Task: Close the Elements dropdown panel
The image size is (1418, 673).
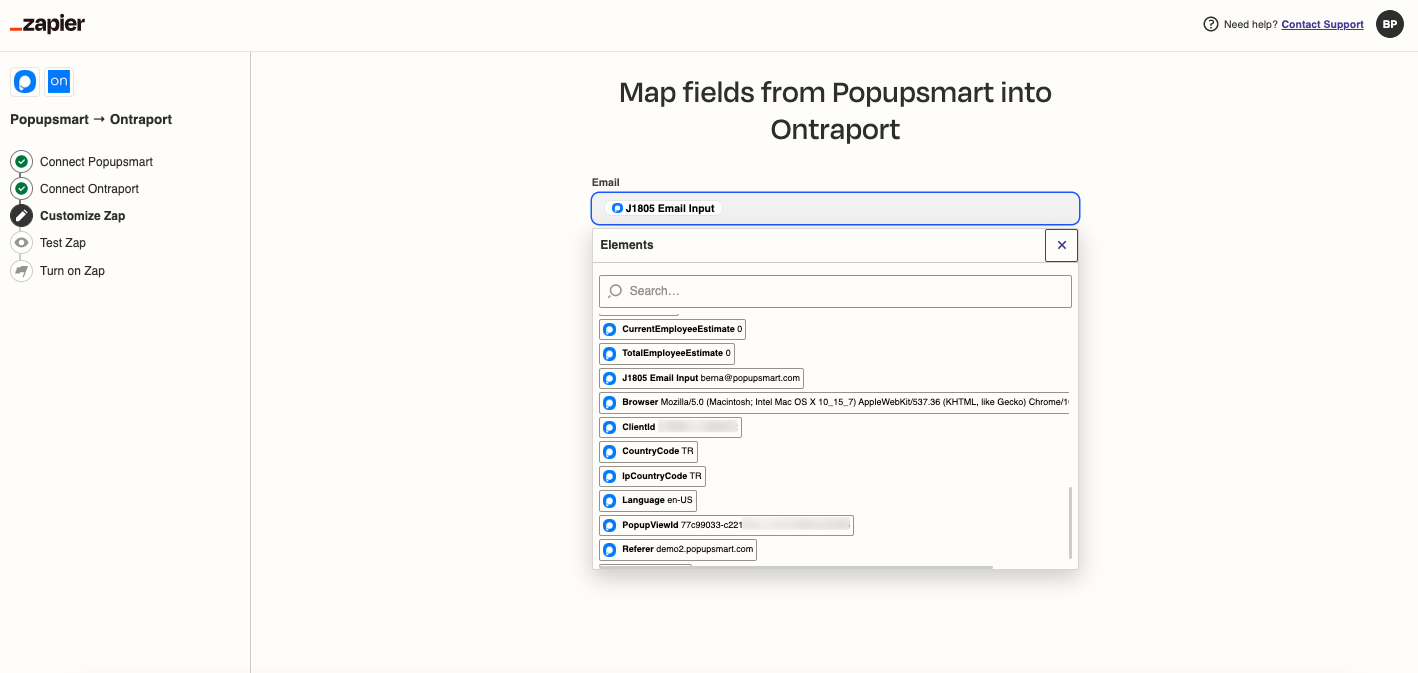Action: click(x=1061, y=245)
